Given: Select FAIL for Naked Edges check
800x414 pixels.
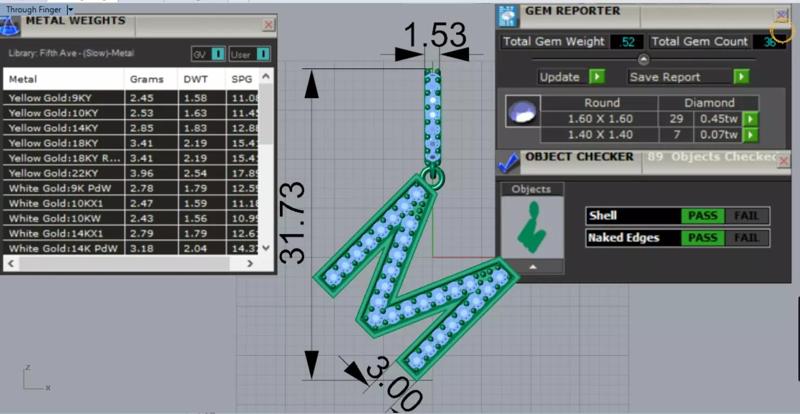Looking at the screenshot, I should (x=746, y=237).
